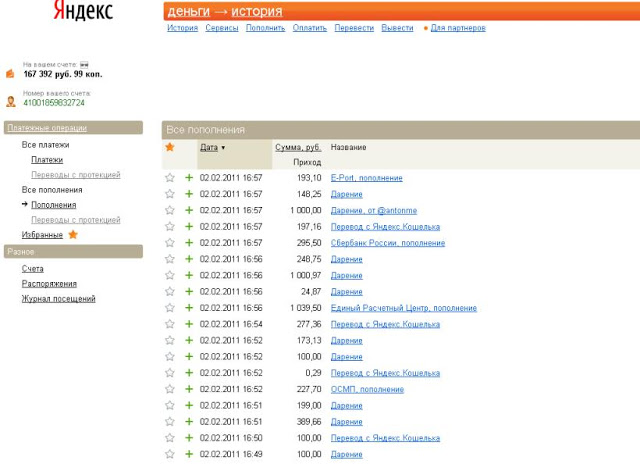The height and width of the screenshot is (464, 640).
Task: Open Пополнения in the sidebar
Action: (x=53, y=205)
